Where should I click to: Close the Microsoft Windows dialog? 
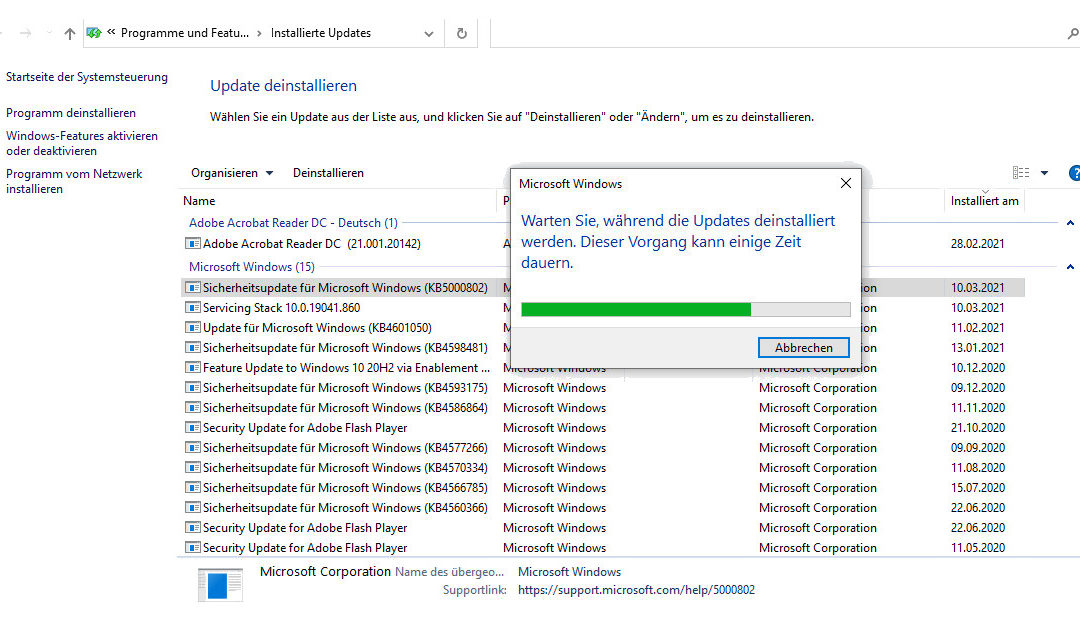846,183
